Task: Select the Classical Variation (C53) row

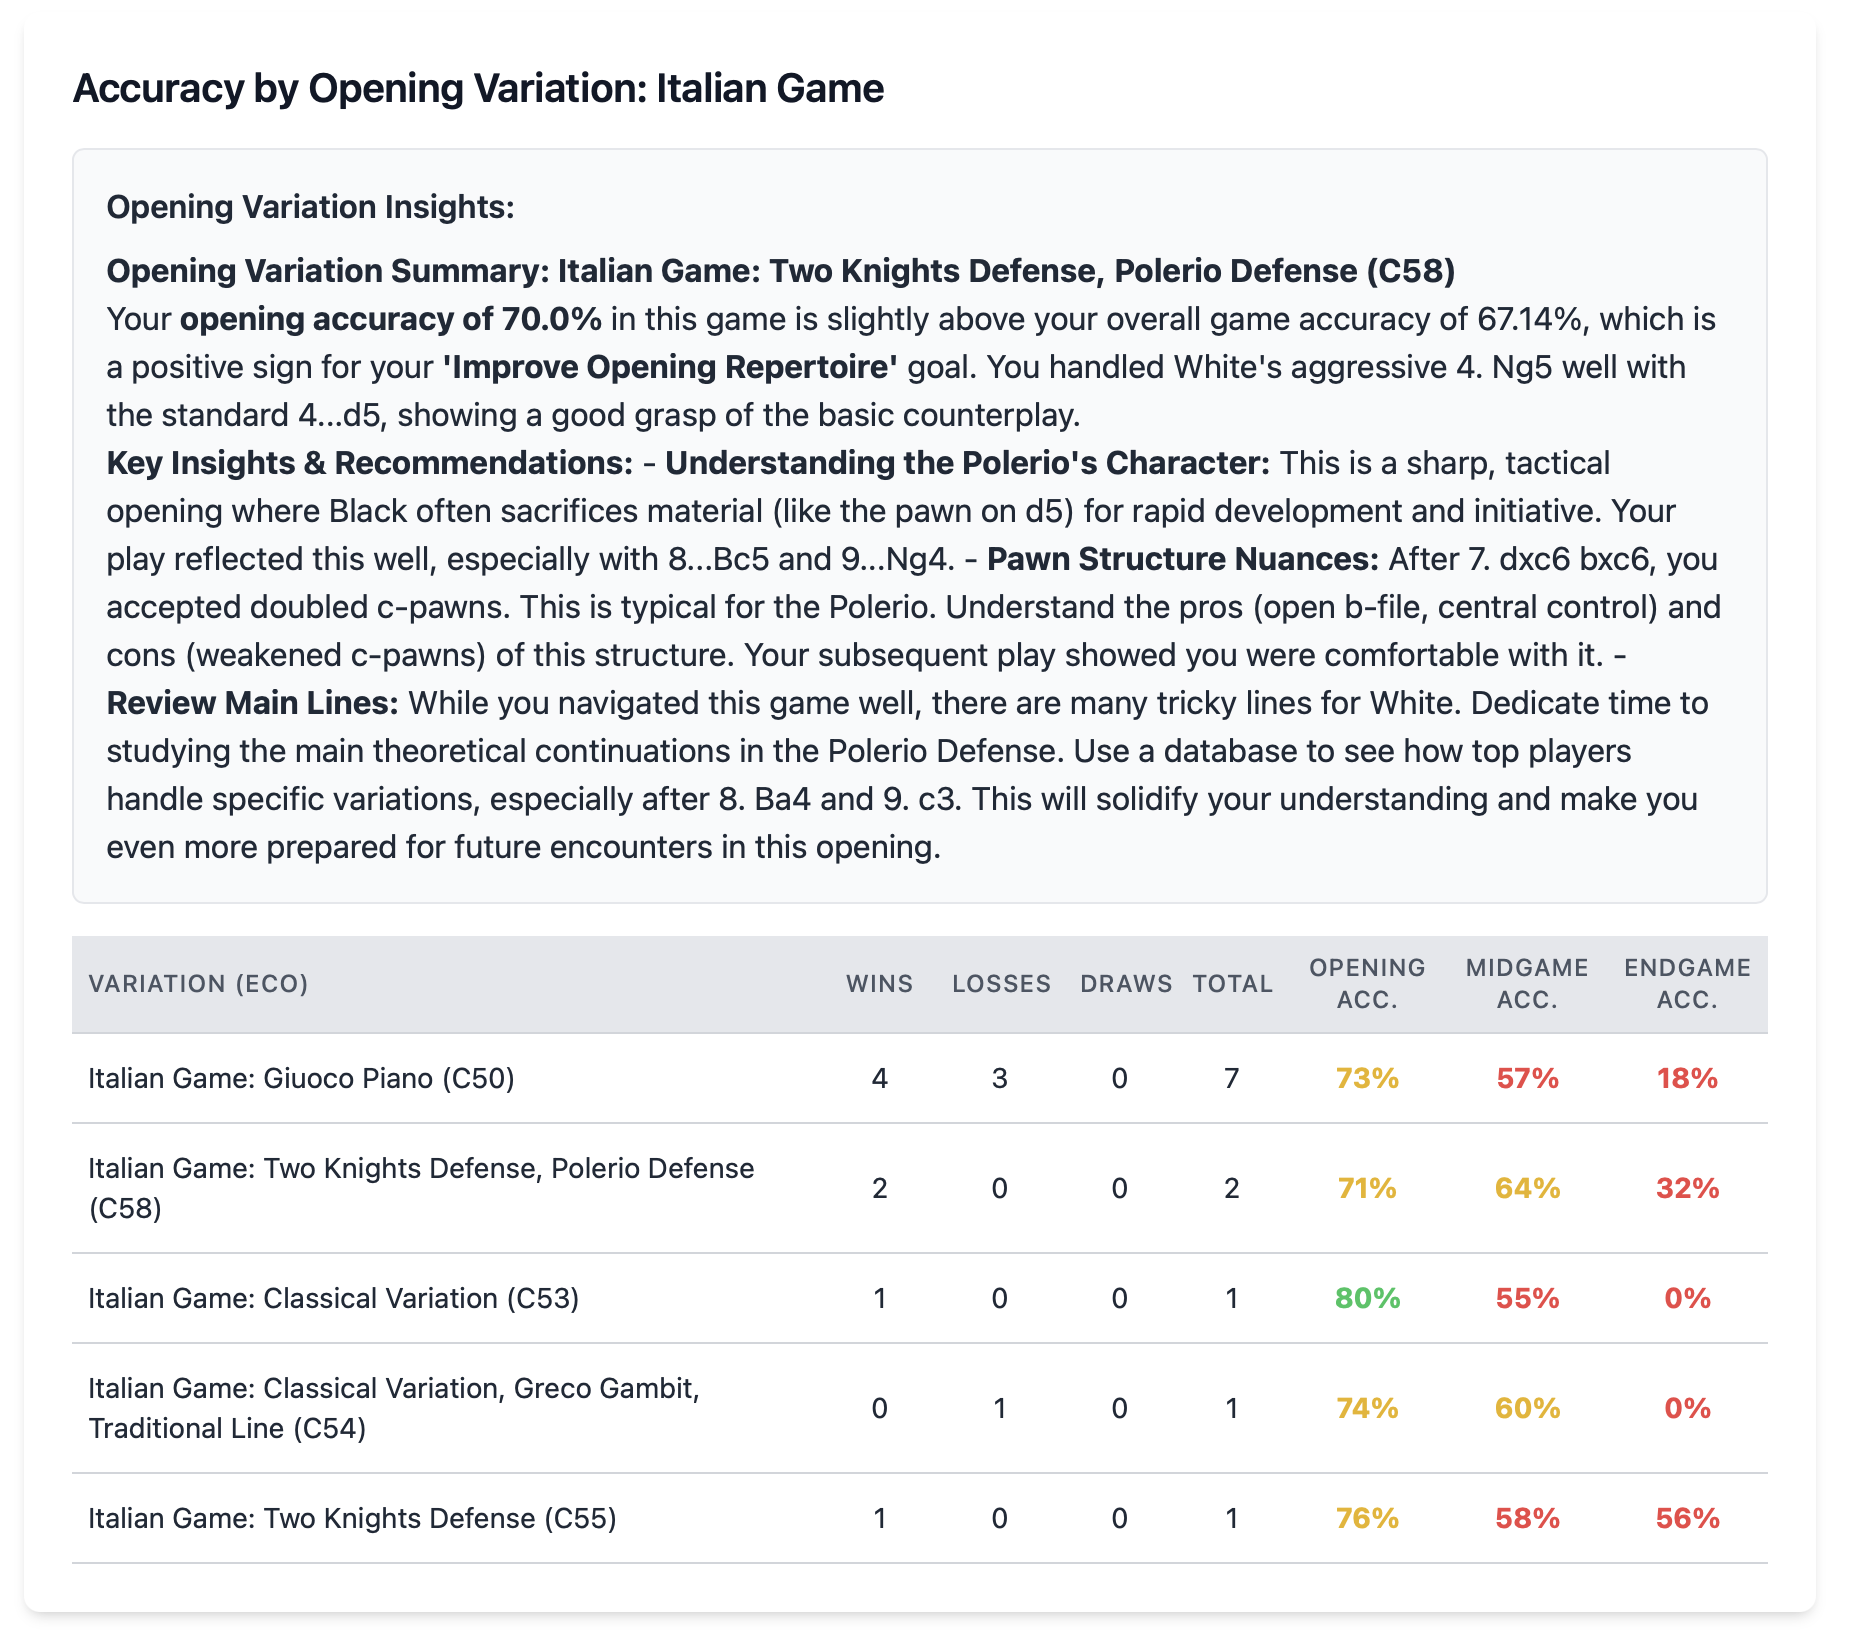Action: pyautogui.click(x=333, y=1298)
